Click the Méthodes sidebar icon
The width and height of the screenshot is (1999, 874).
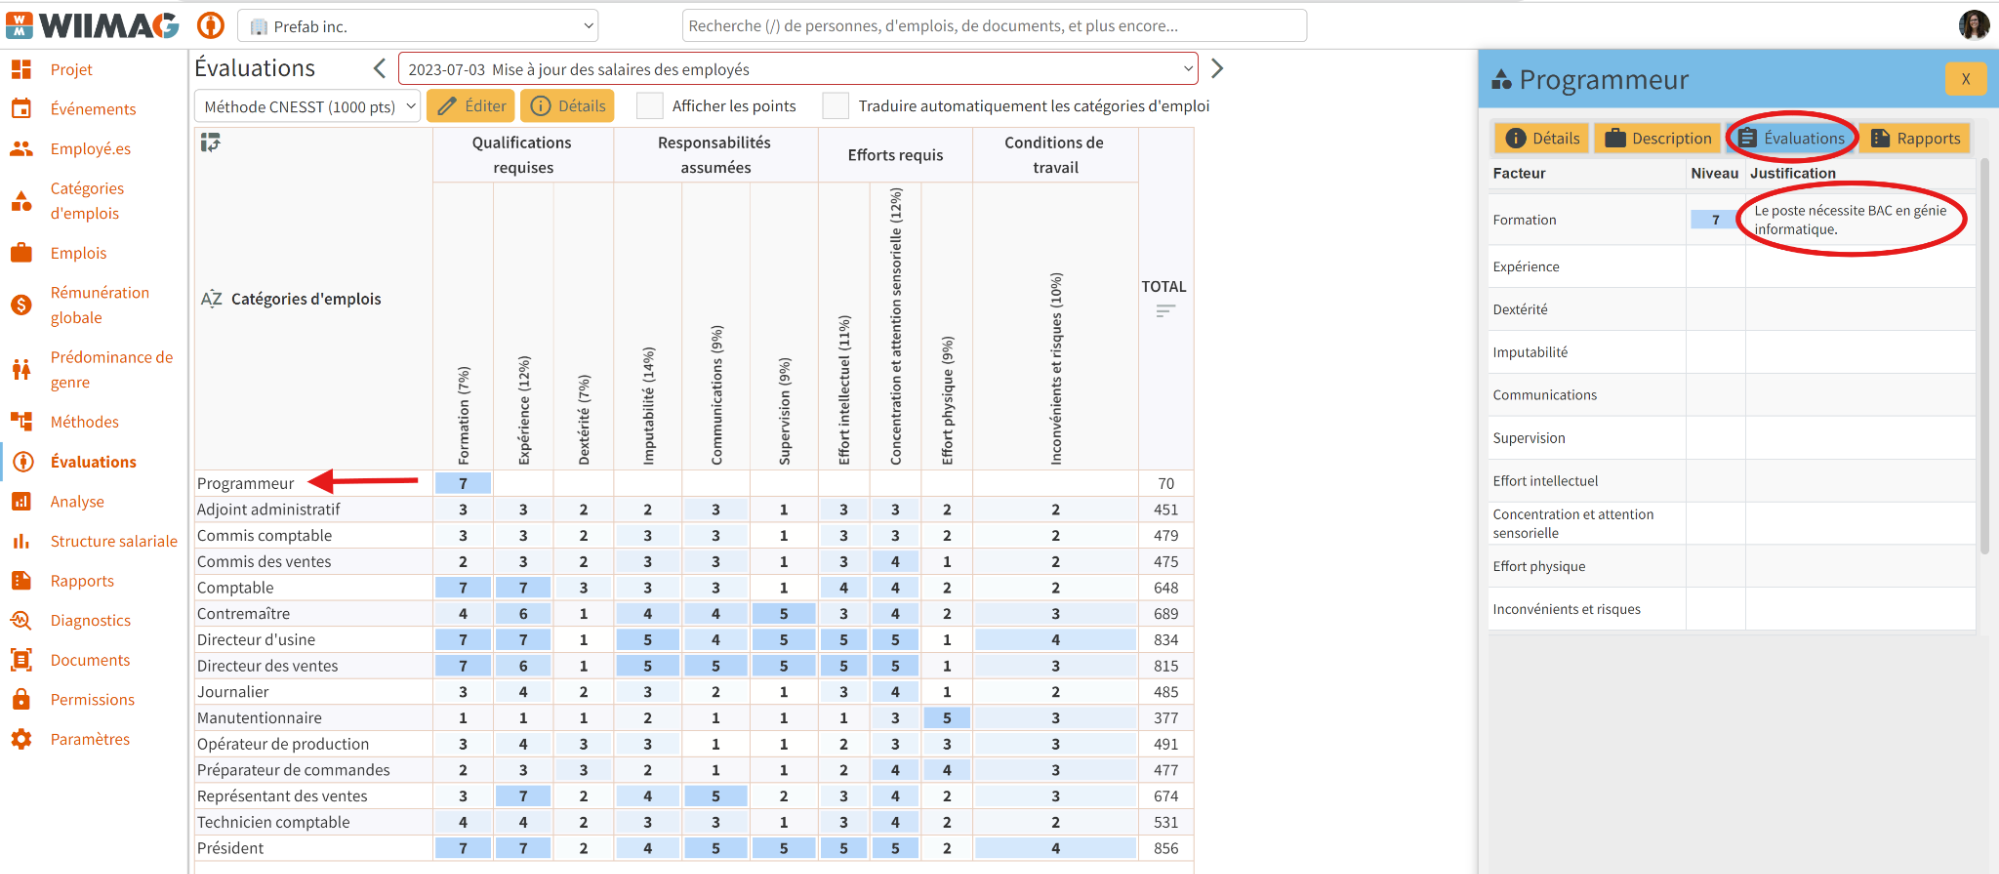tap(21, 422)
